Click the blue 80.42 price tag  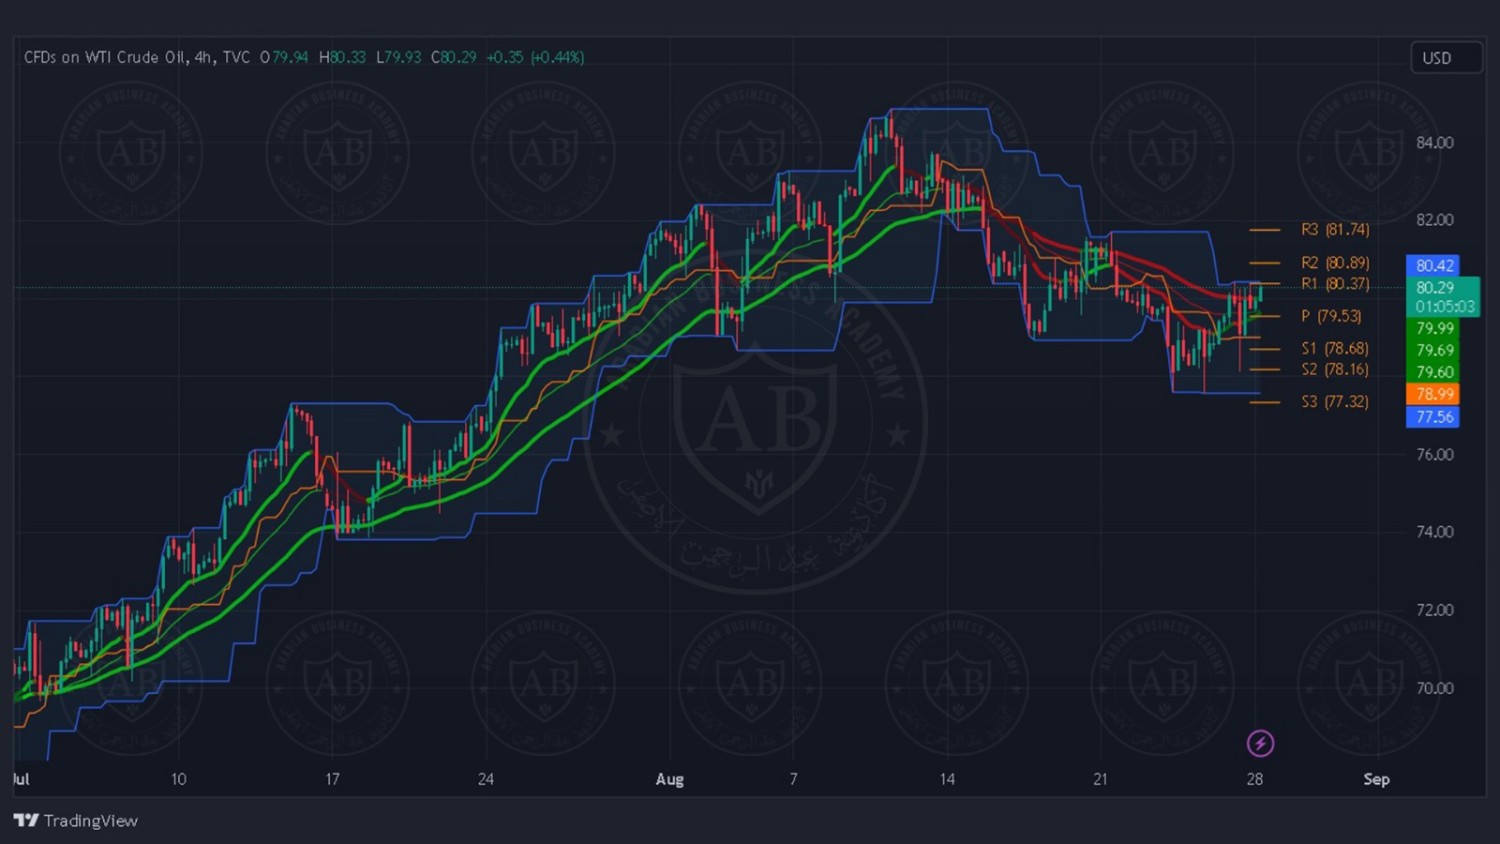1433,266
